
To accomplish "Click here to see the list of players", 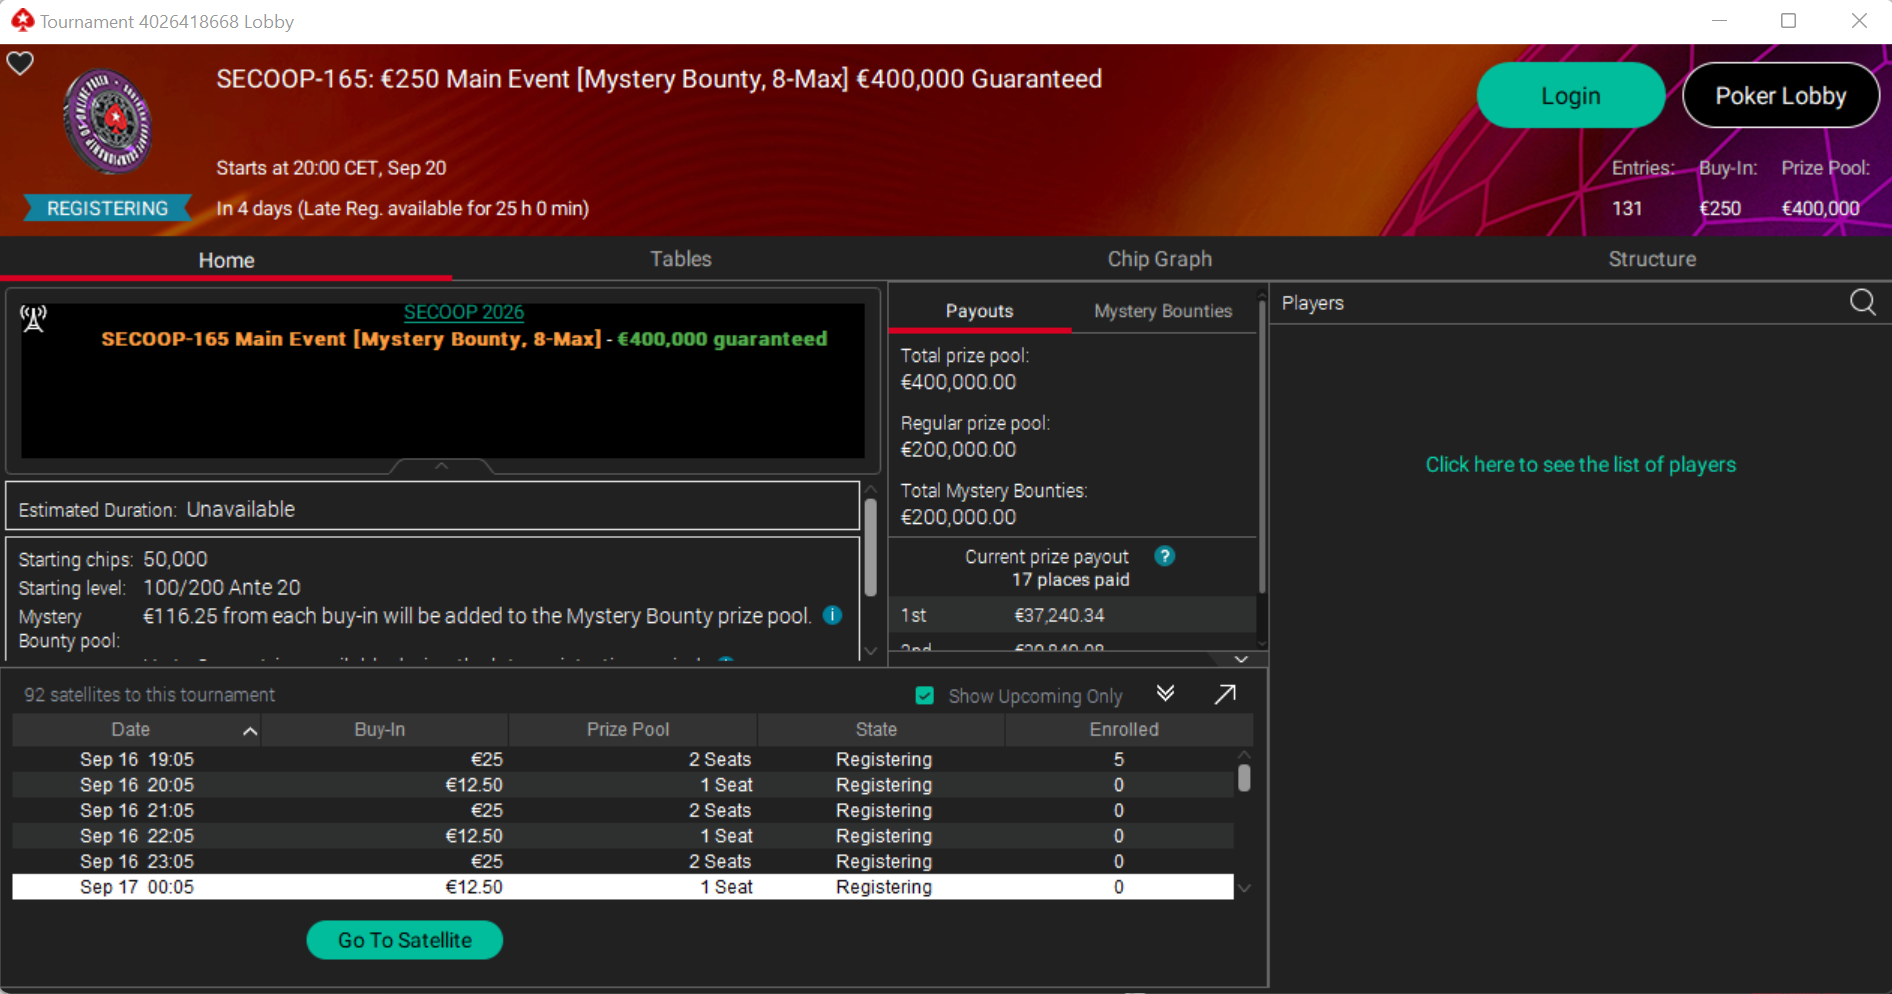I will [1580, 464].
